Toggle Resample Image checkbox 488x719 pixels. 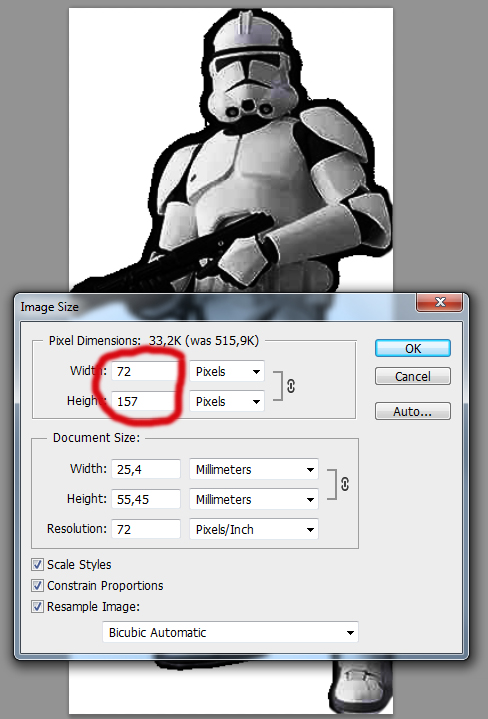pyautogui.click(x=38, y=607)
